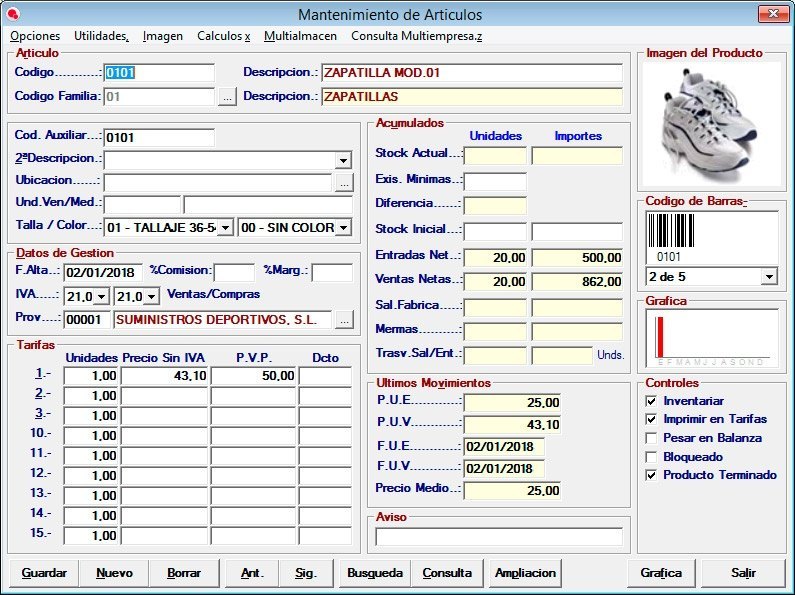795x595 pixels.
Task: Click the Aviso text field
Action: point(498,537)
